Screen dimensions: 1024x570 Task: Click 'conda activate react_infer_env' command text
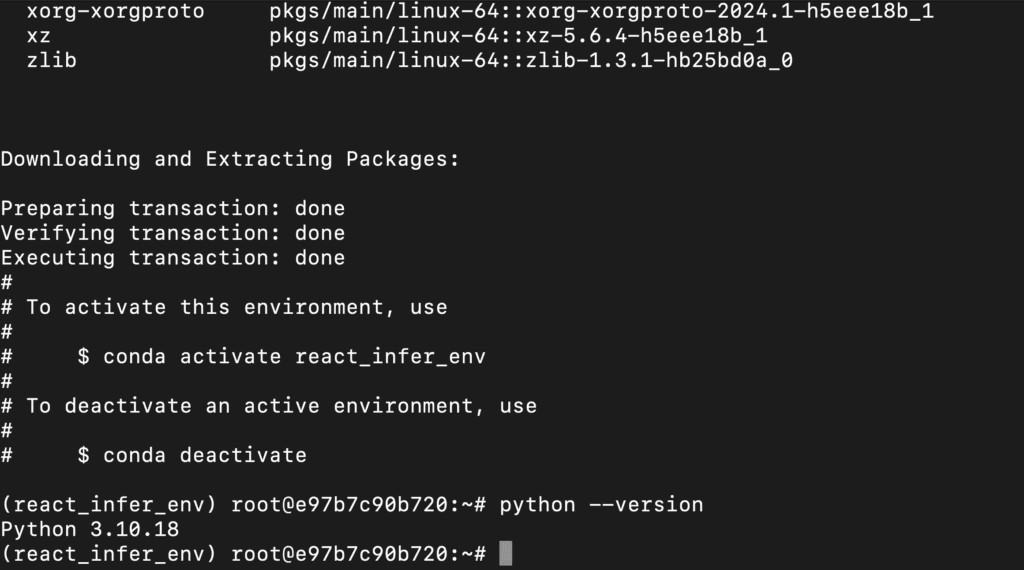pos(294,356)
